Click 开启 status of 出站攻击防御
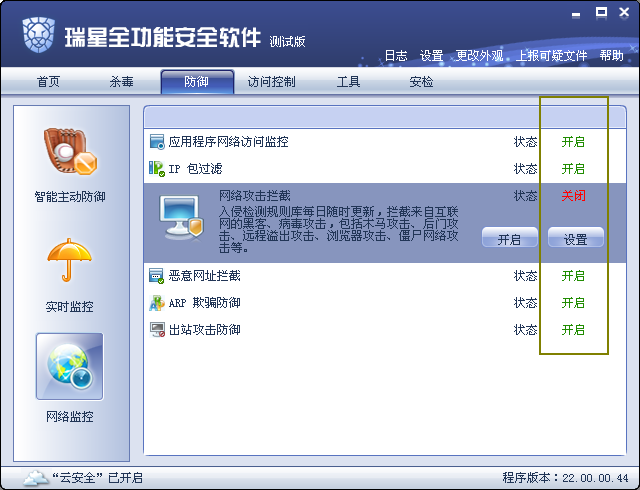640x490 pixels. pos(573,330)
